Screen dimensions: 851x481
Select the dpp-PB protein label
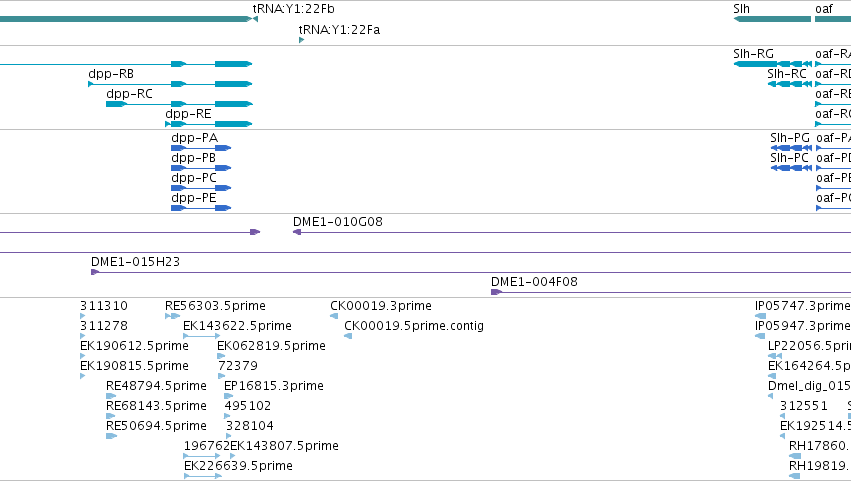(x=193, y=158)
